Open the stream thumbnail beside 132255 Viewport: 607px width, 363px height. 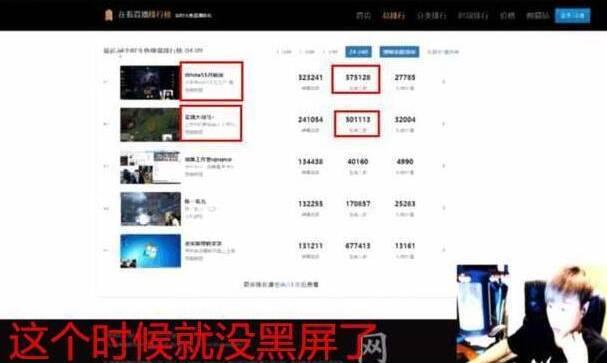[150, 209]
